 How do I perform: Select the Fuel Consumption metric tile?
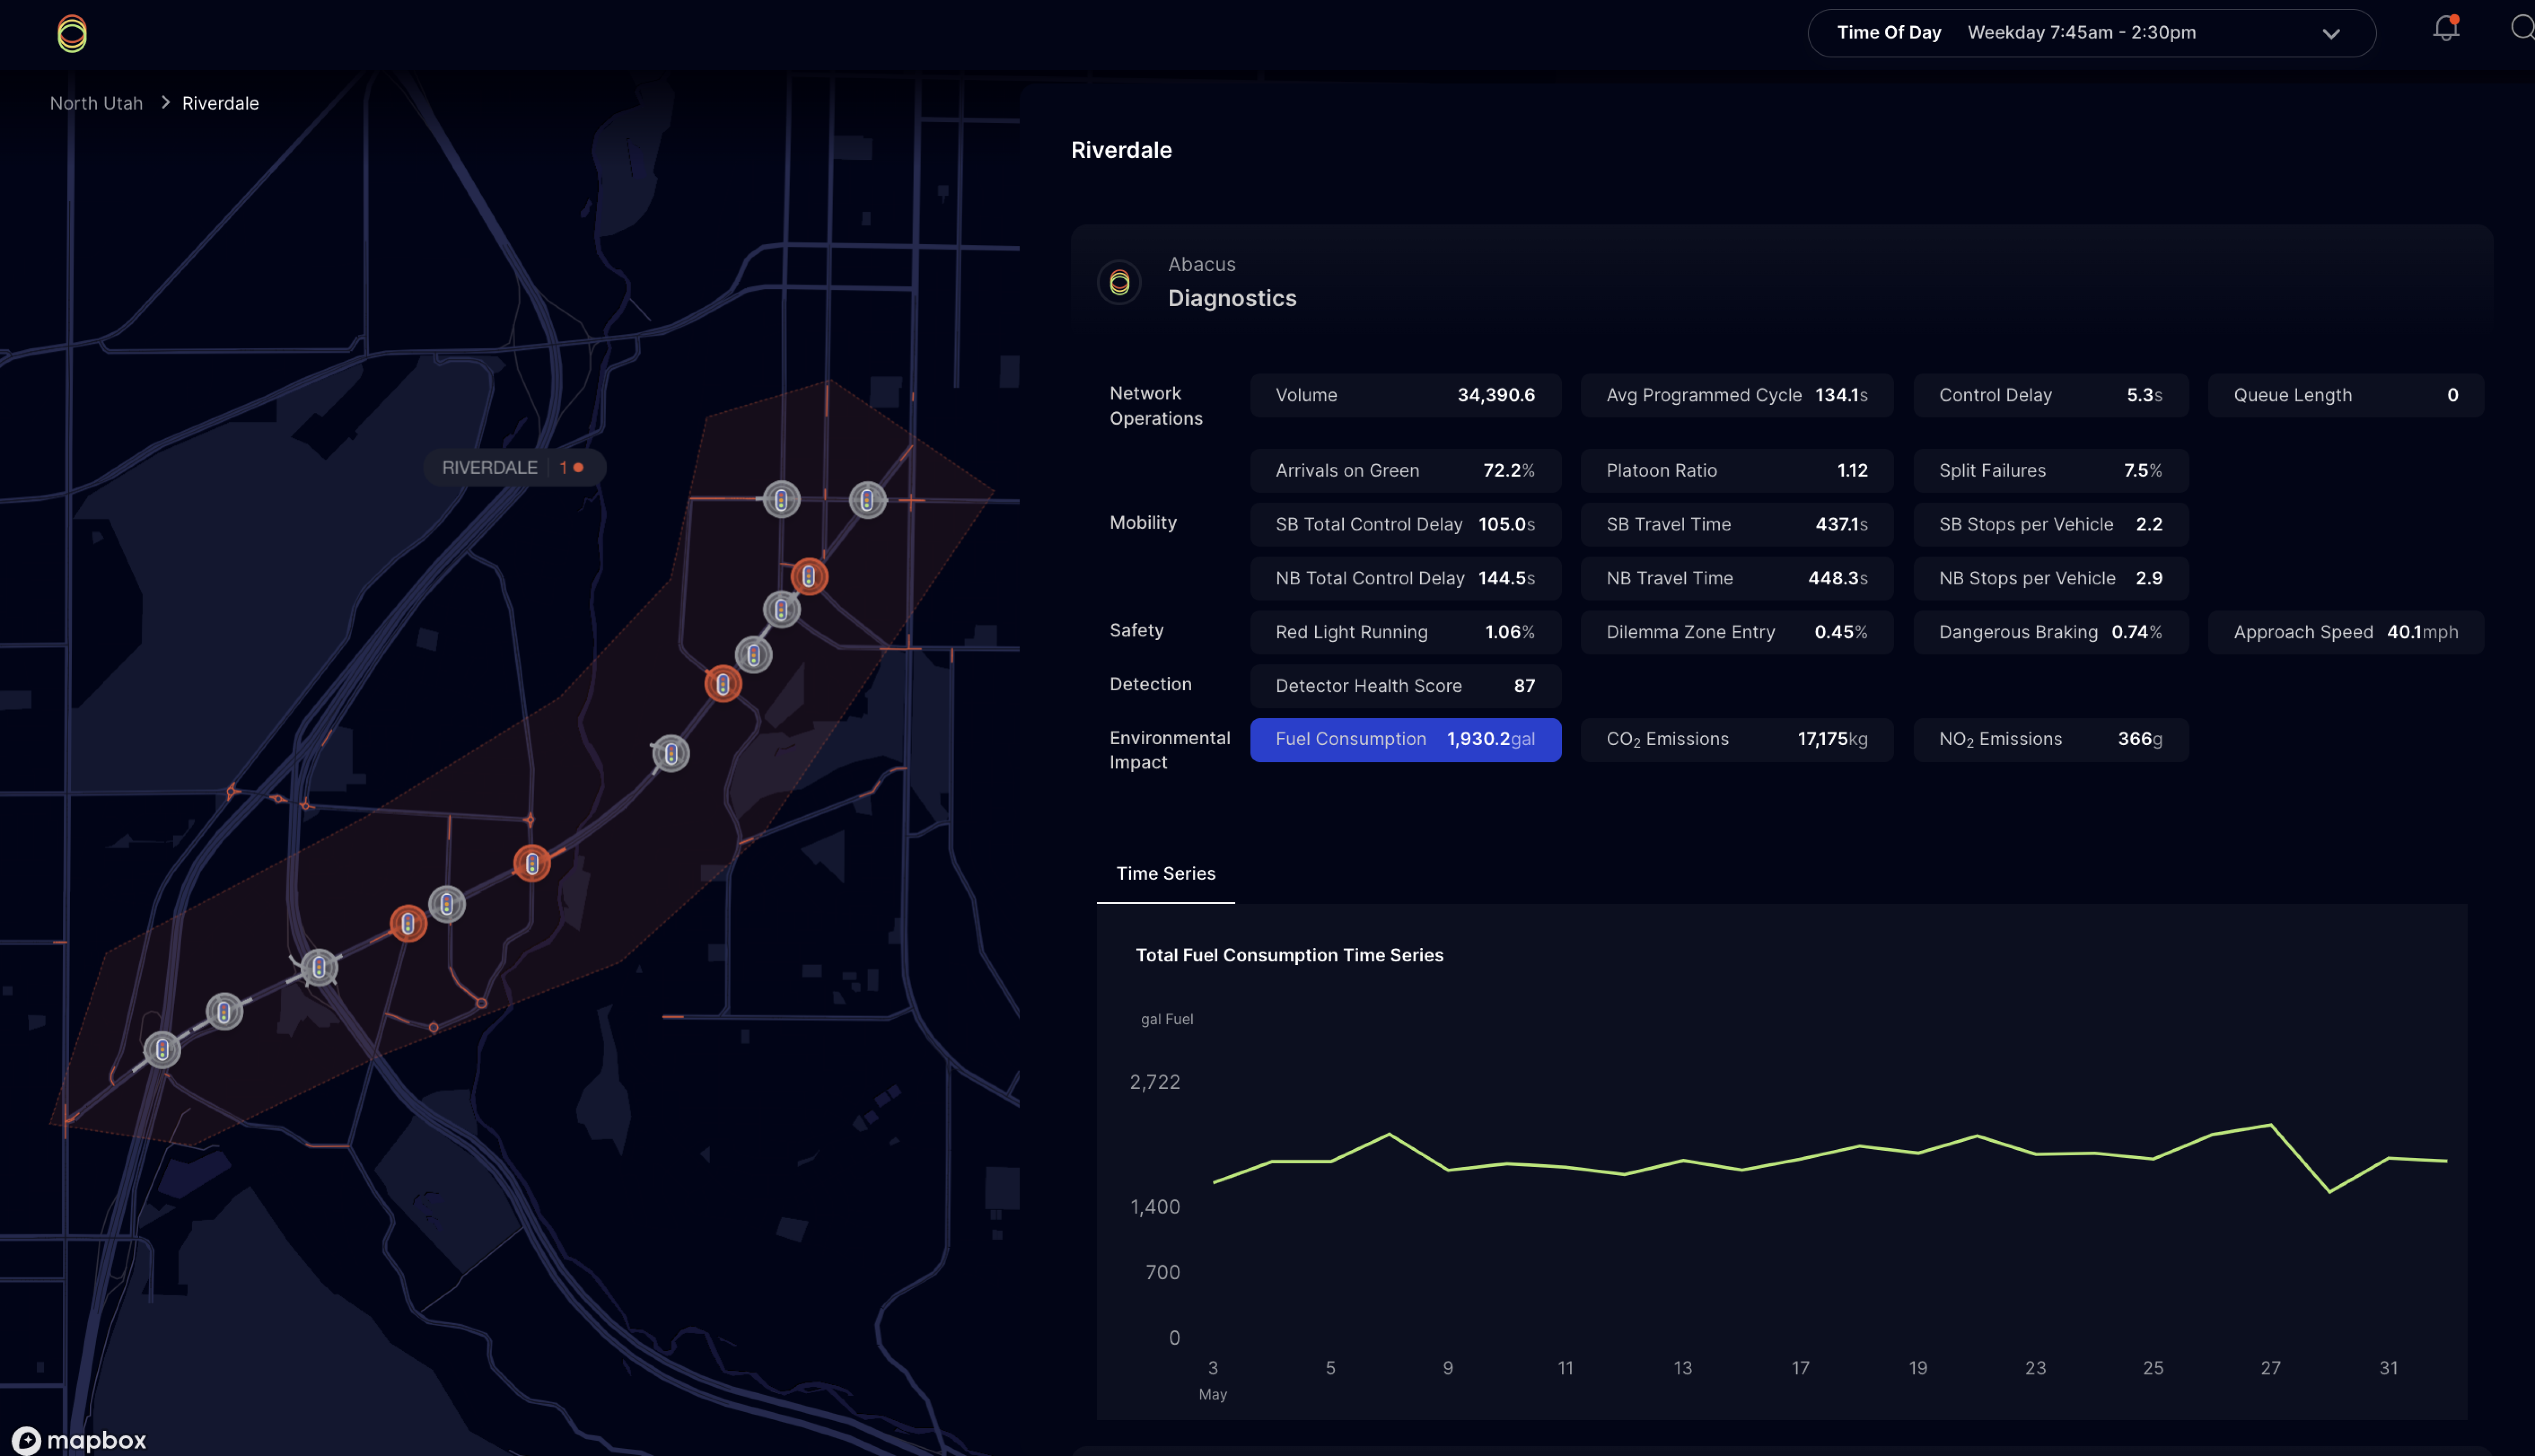(1404, 740)
